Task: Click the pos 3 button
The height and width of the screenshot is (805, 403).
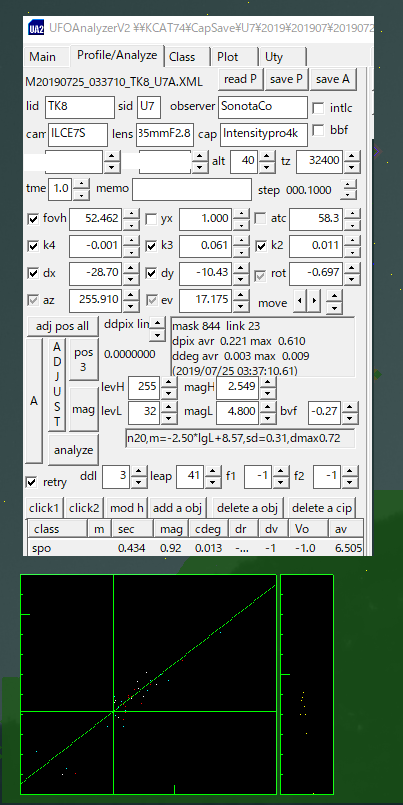Action: [x=83, y=359]
